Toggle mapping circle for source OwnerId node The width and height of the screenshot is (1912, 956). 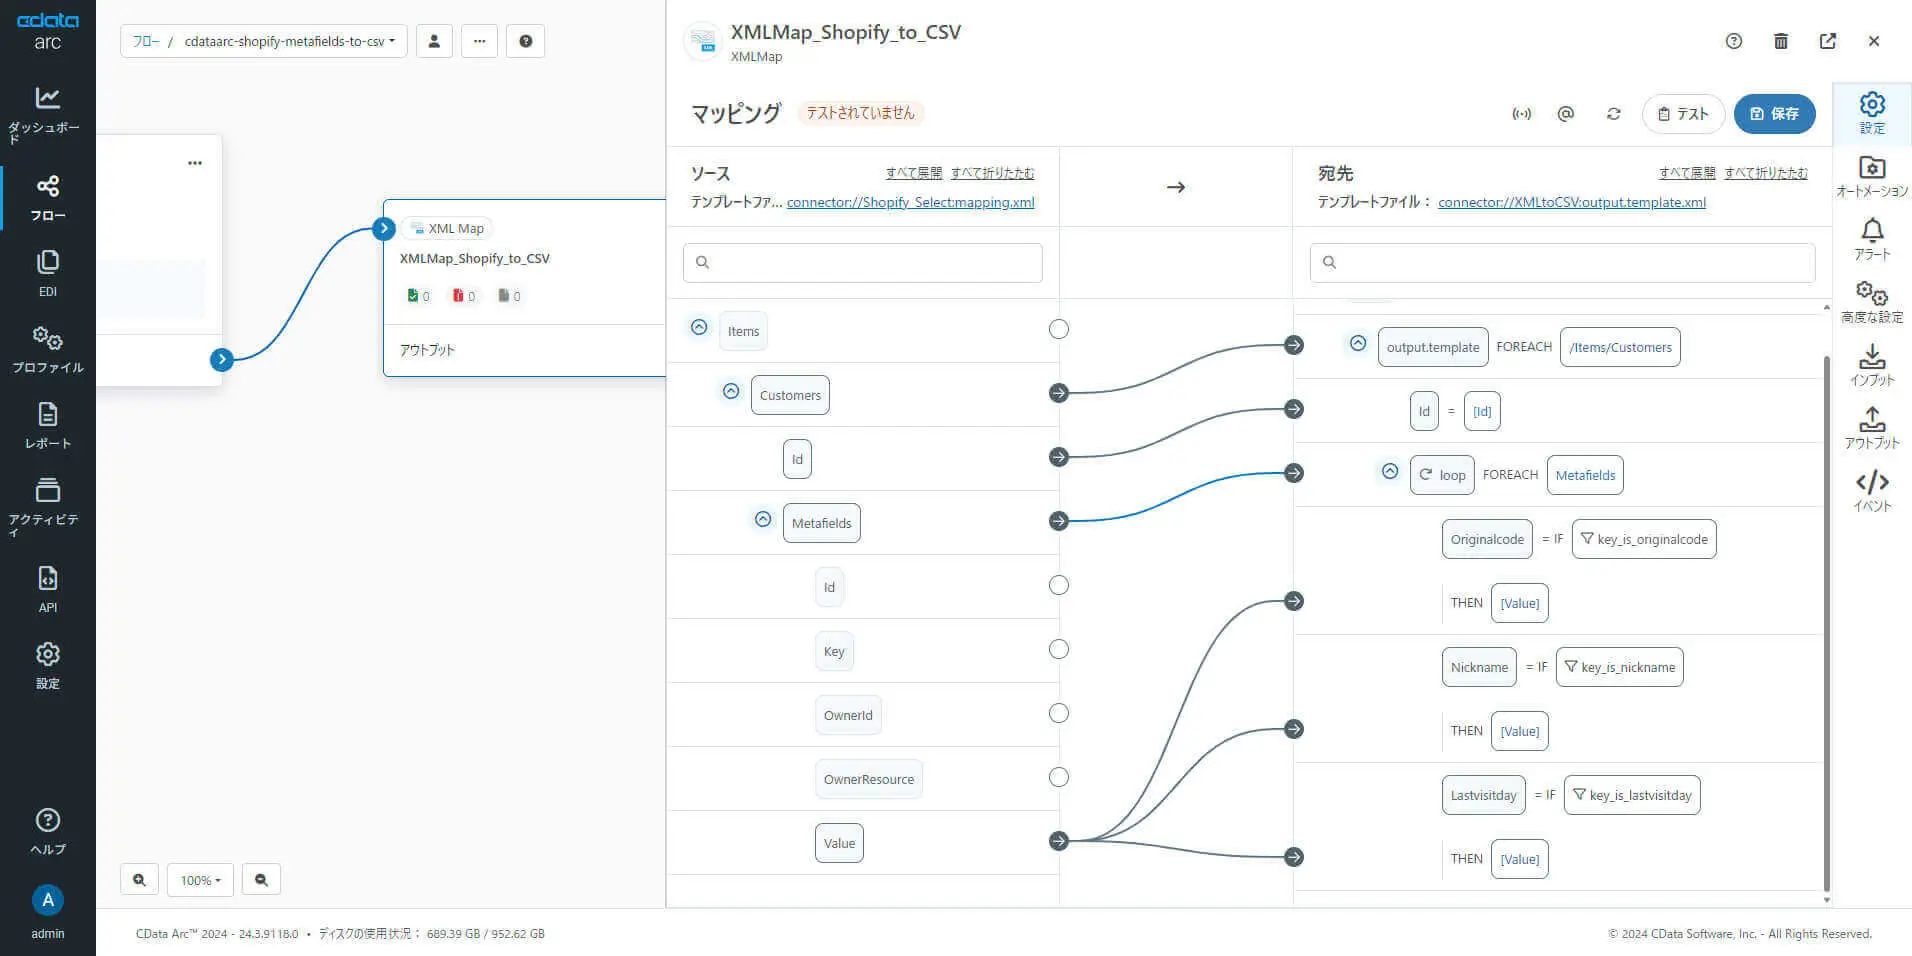[x=1058, y=714]
